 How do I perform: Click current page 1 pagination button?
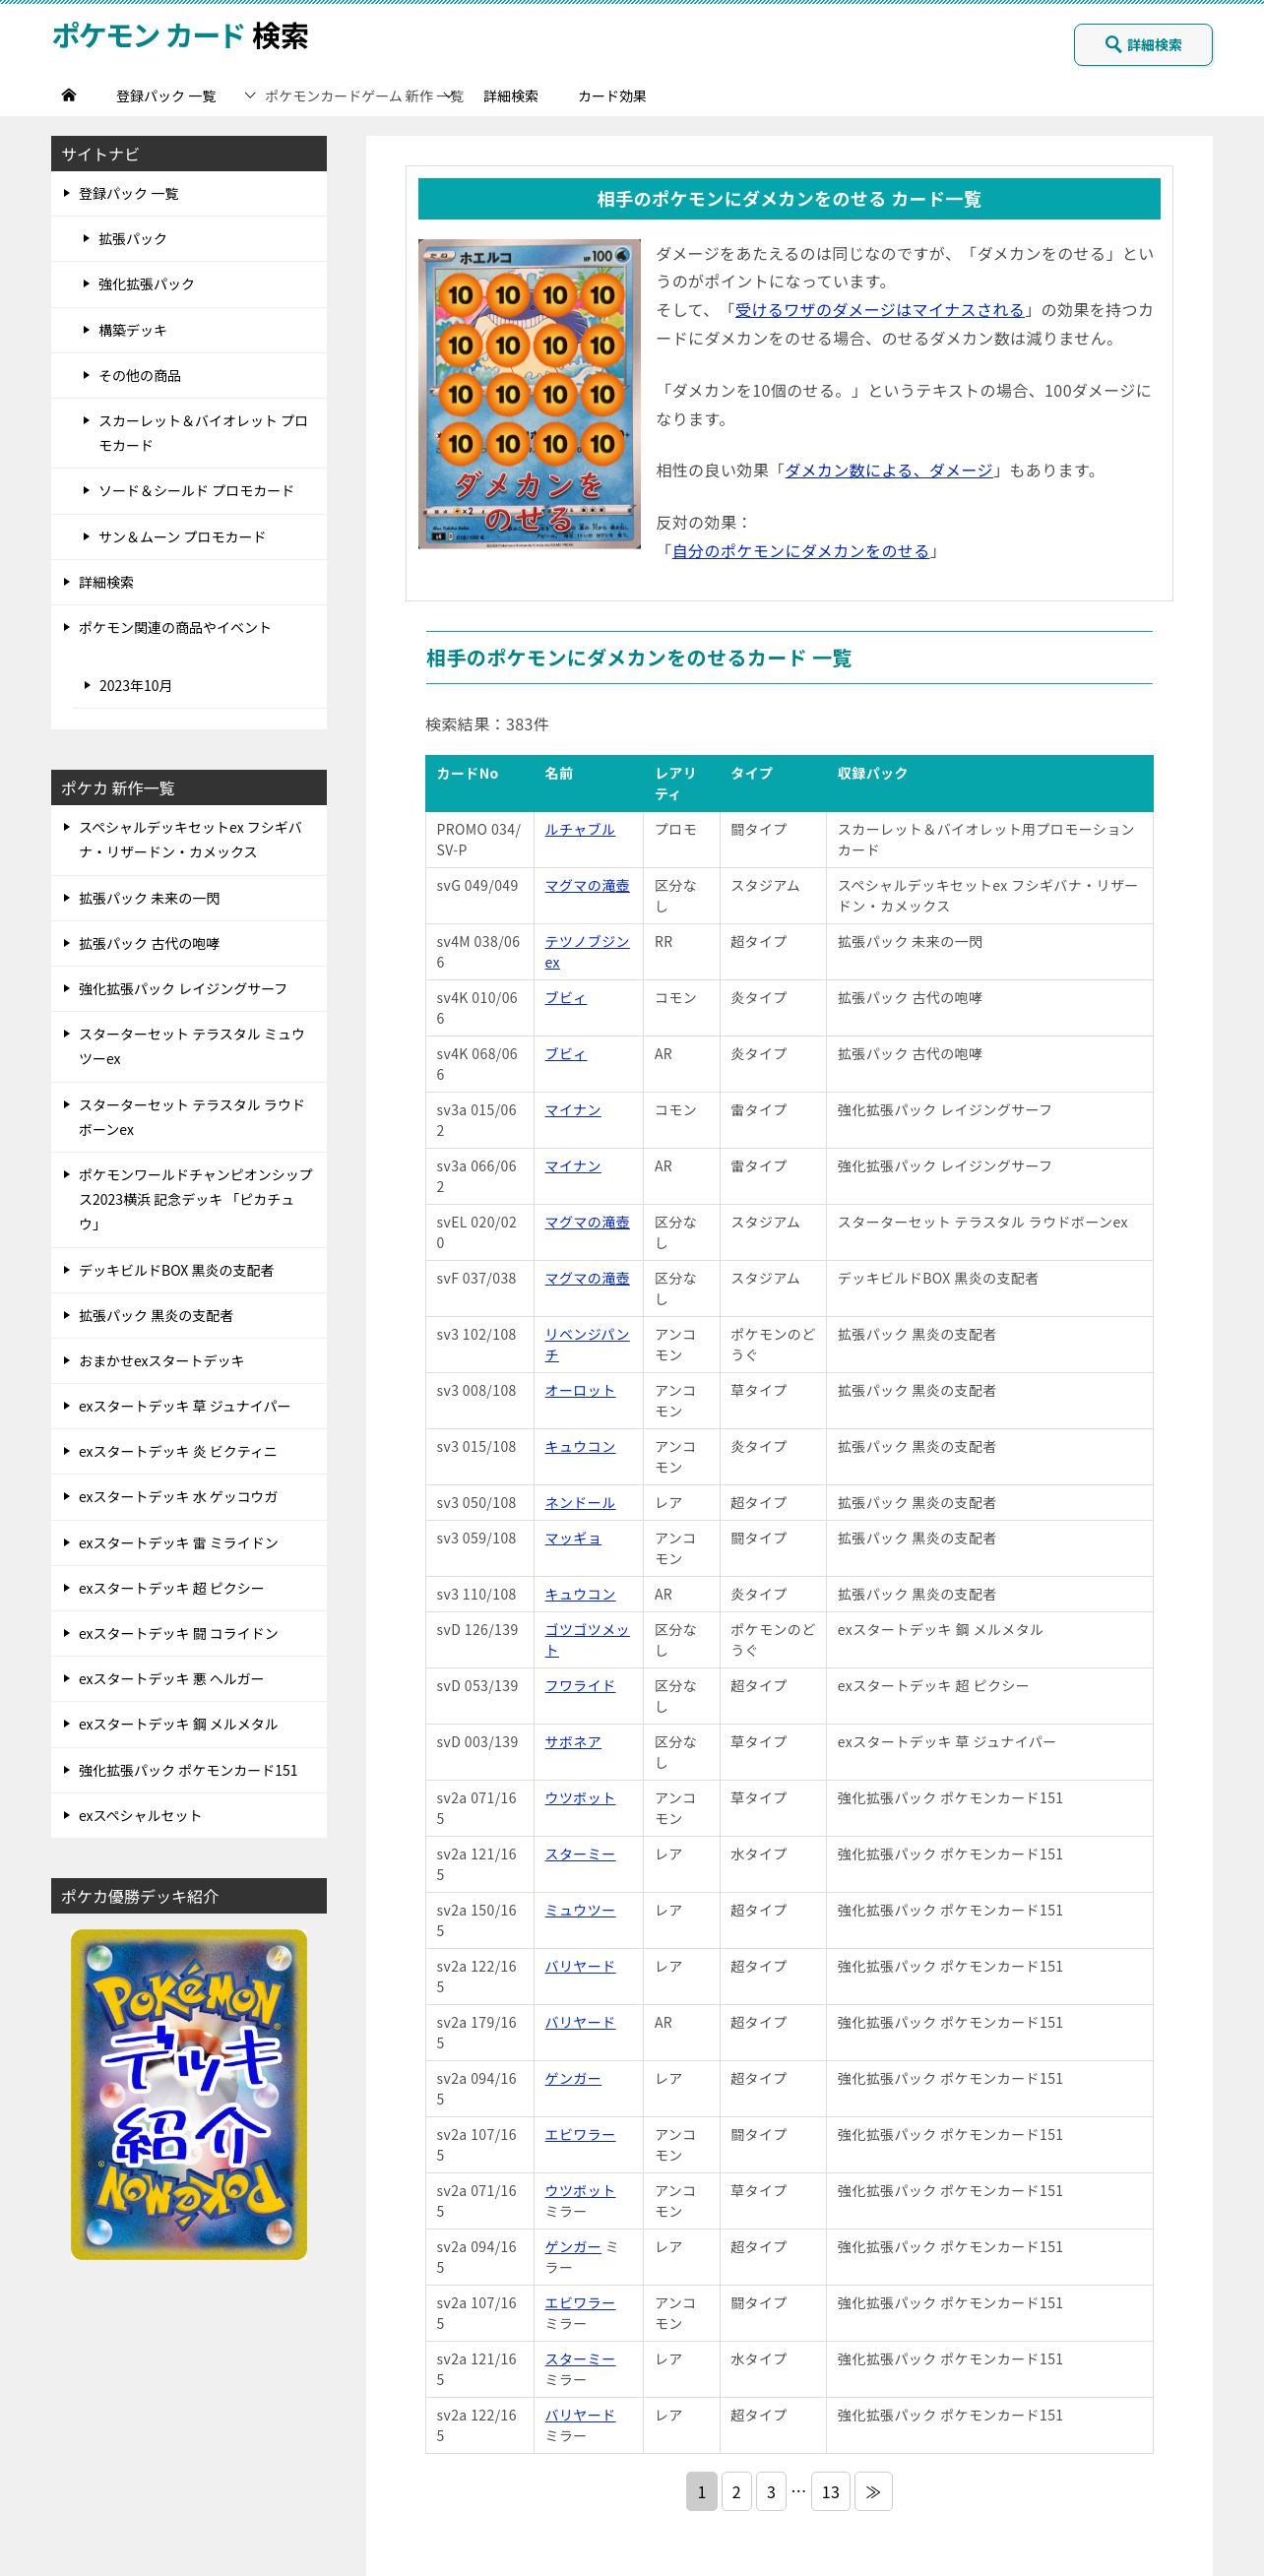(701, 2491)
